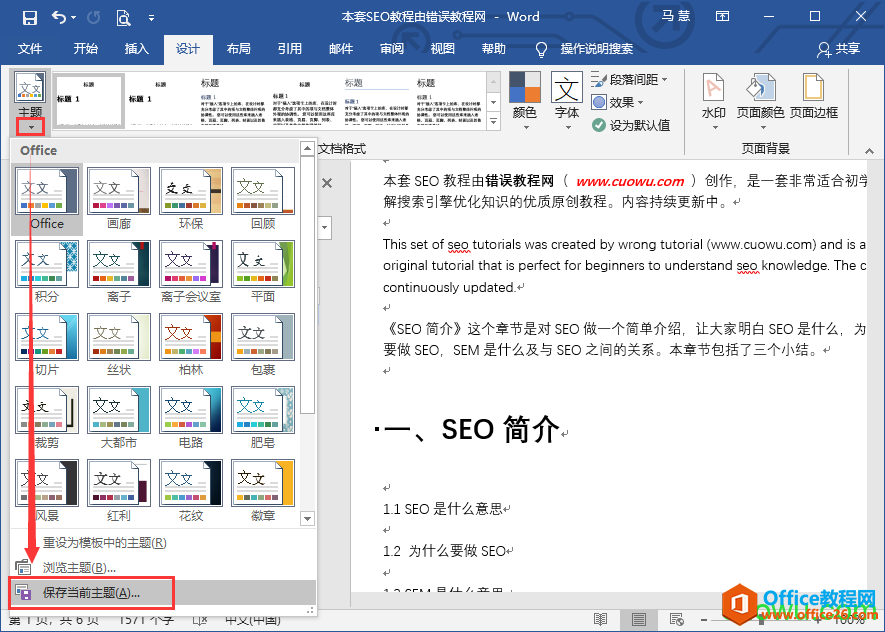This screenshot has height=632, width=885.
Task: Switch to Web Layout view icon
Action: point(676,620)
